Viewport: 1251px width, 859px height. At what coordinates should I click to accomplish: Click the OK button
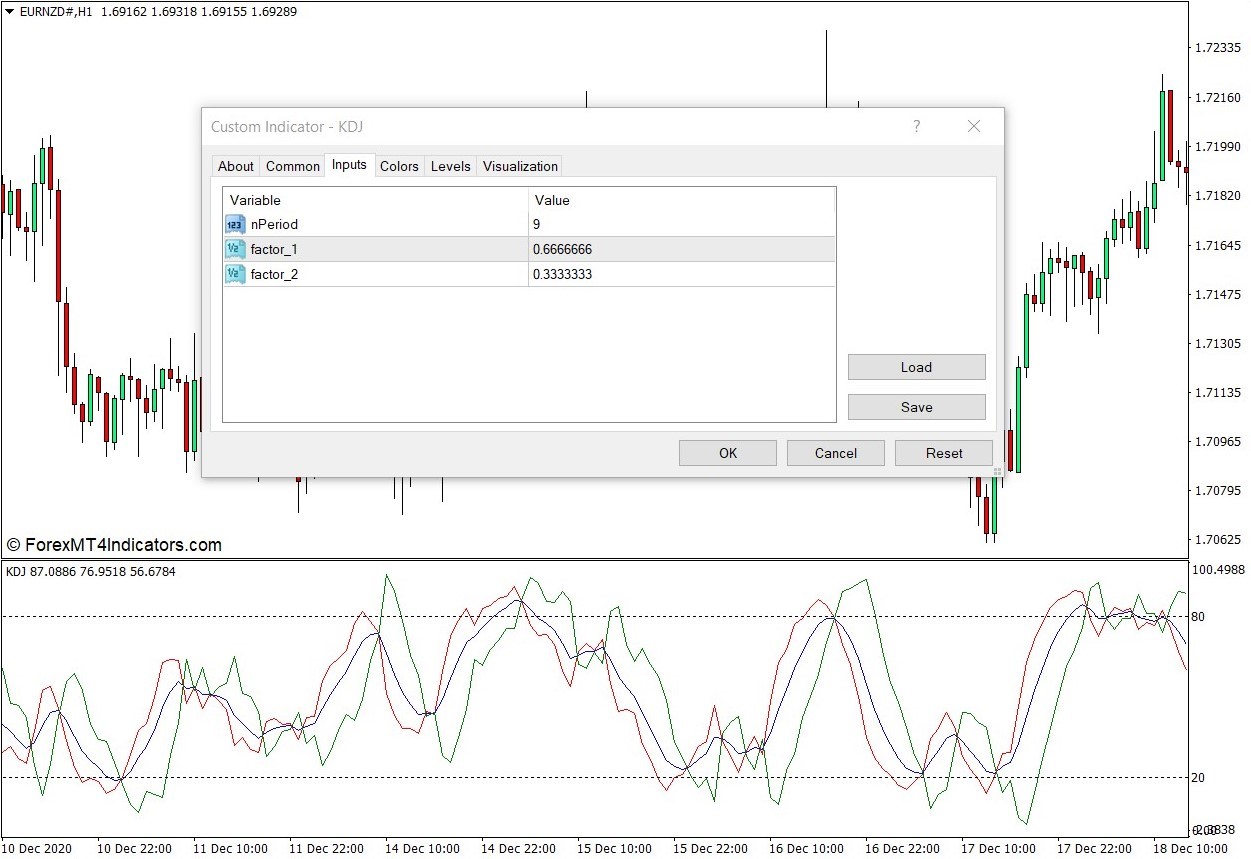tap(728, 453)
